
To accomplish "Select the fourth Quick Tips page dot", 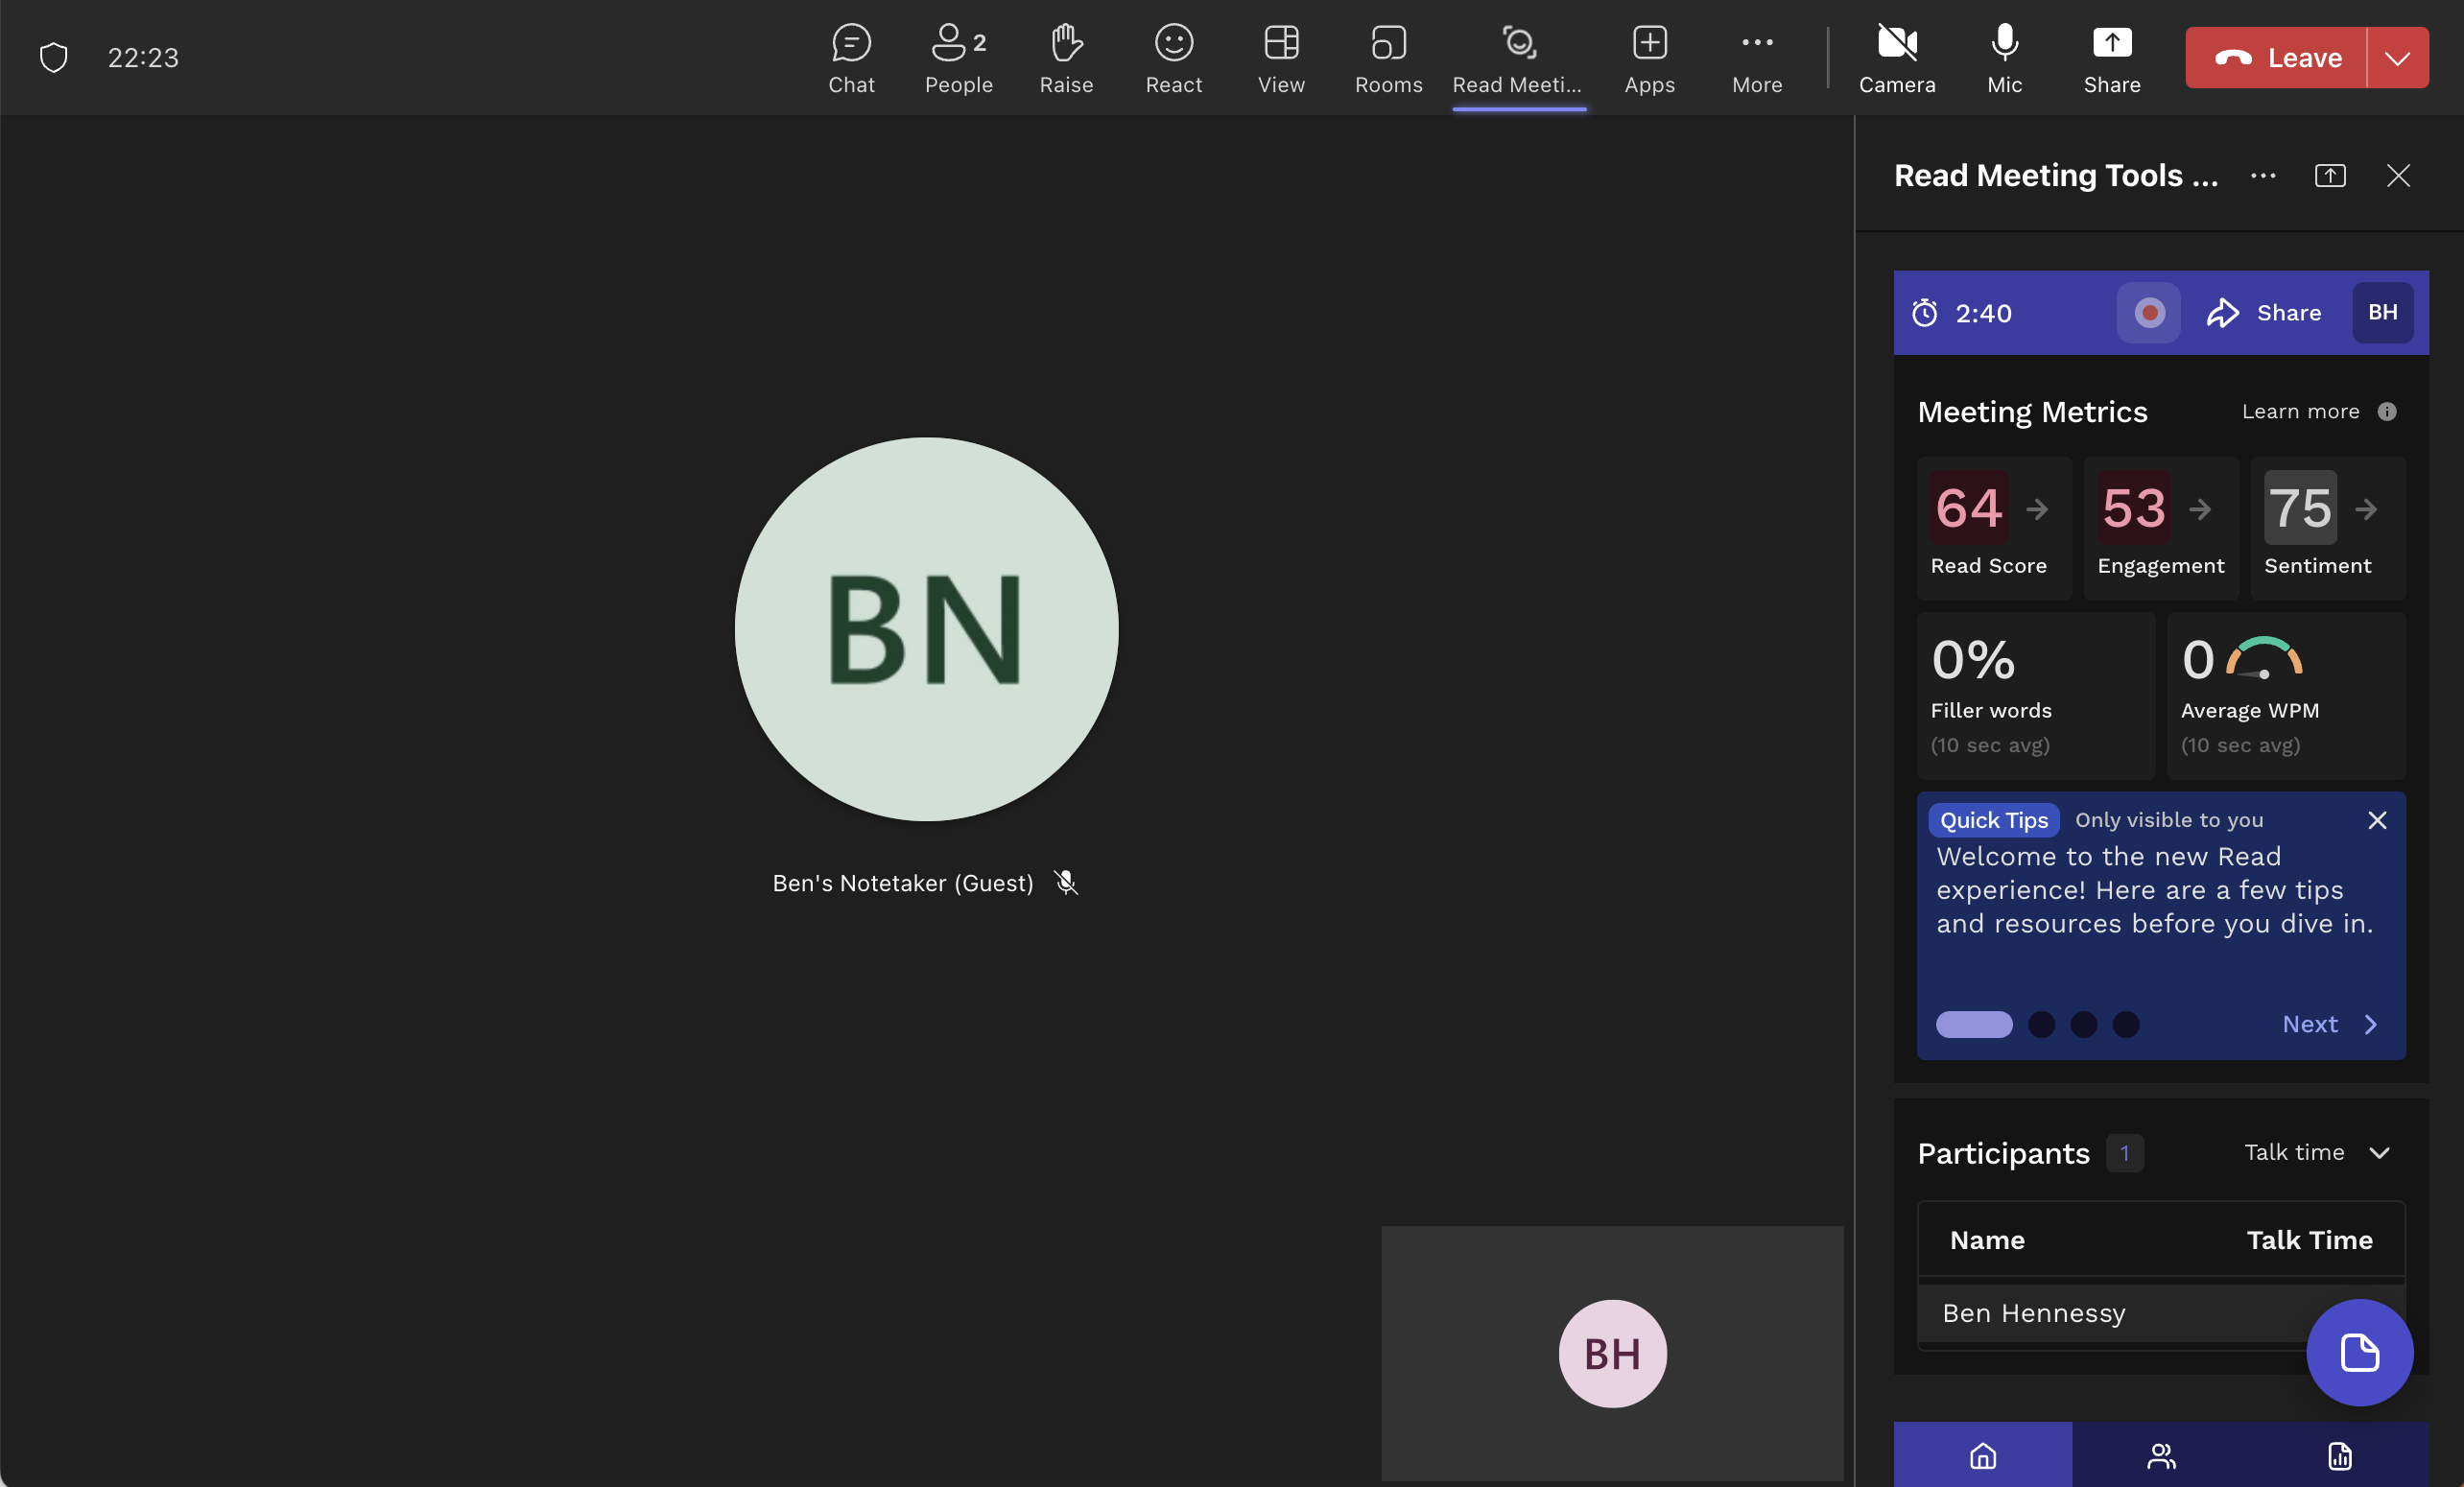I will [2125, 1024].
